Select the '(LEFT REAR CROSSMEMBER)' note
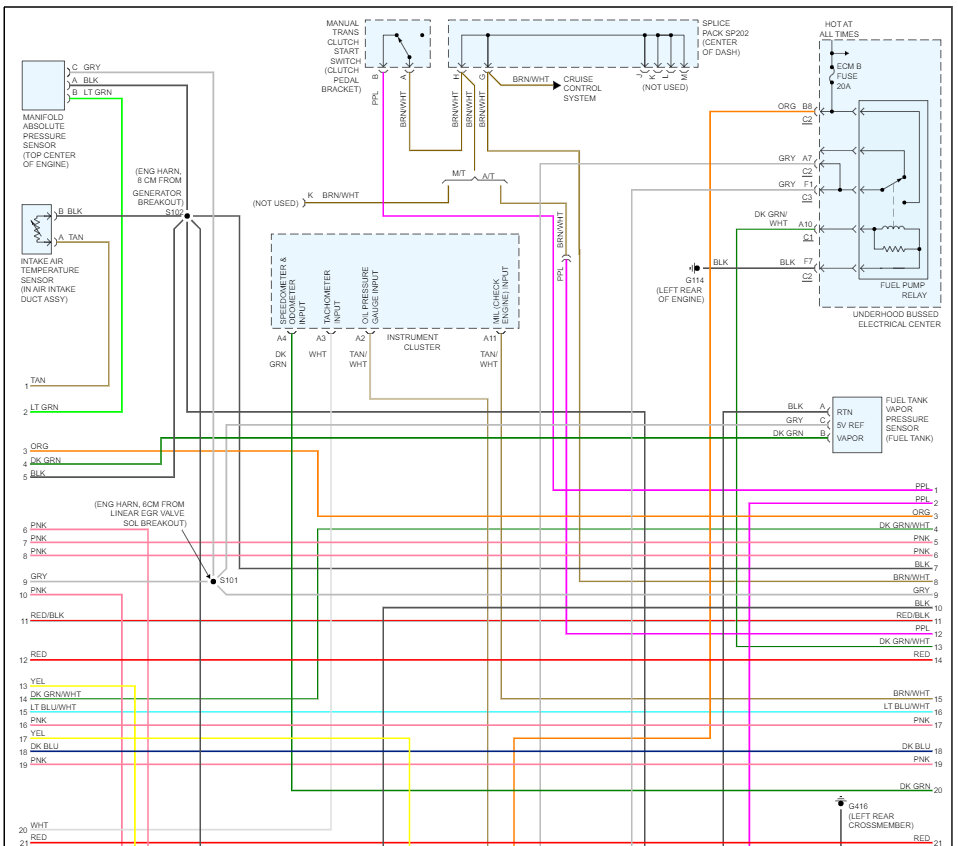This screenshot has width=958, height=846. pos(880,820)
